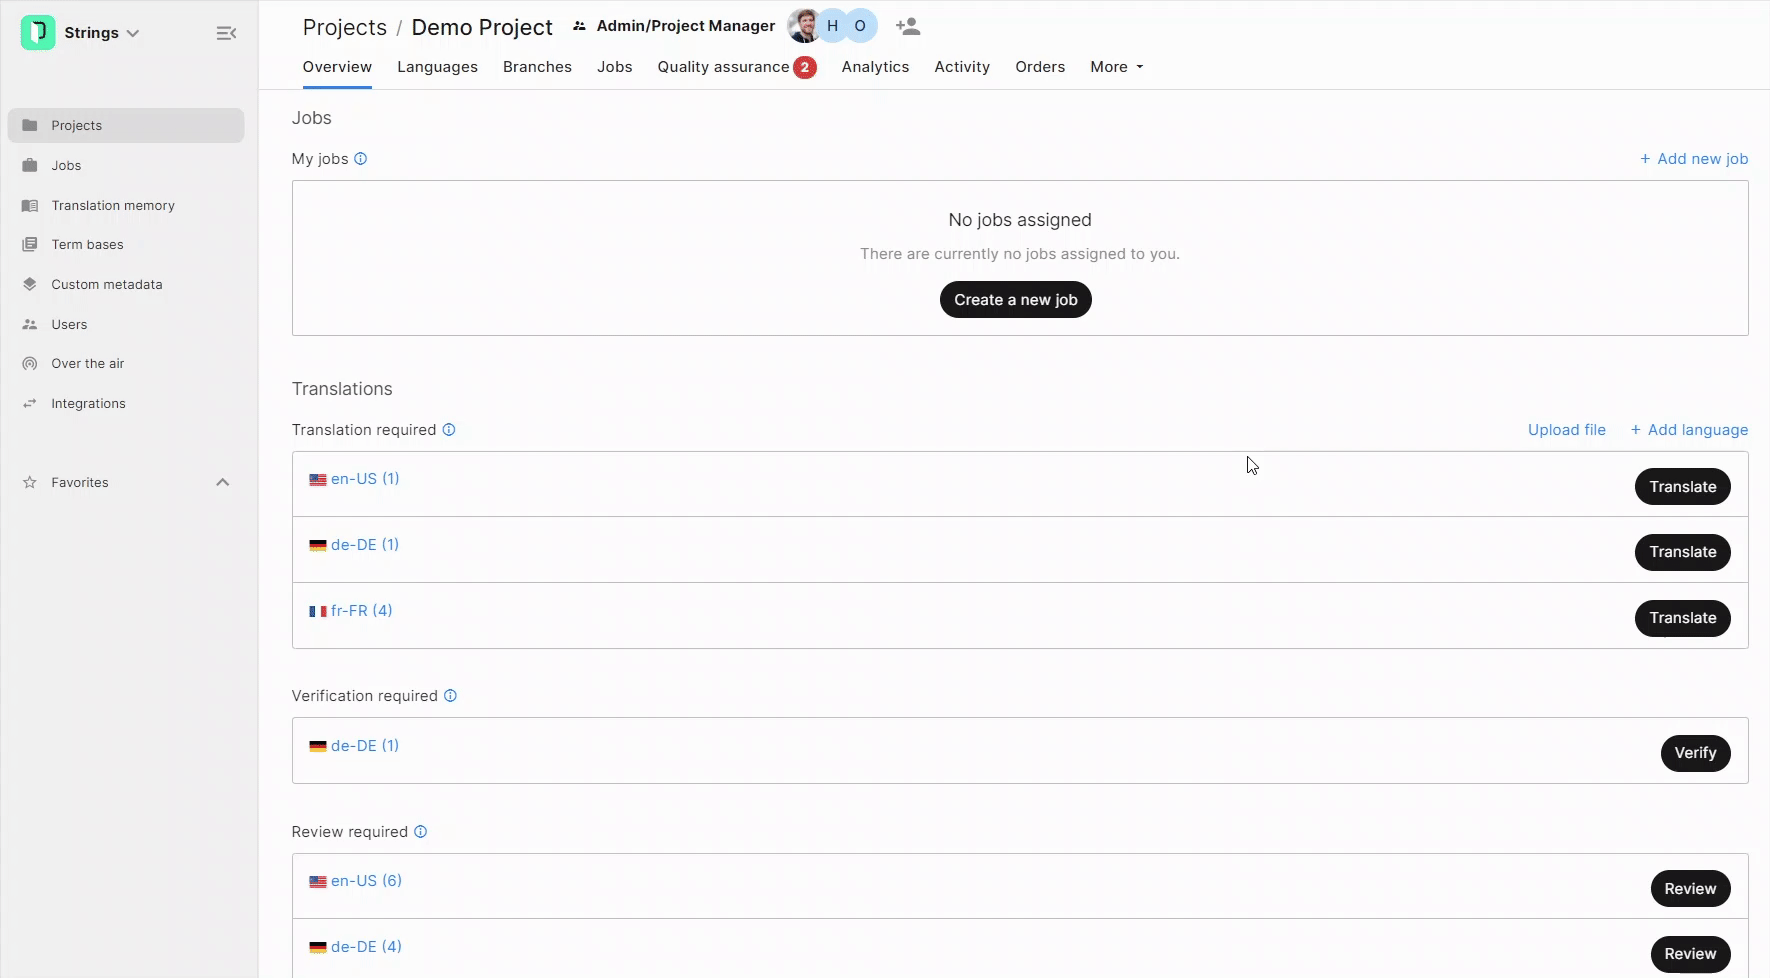Open the Strings workspace dropdown
1770x978 pixels.
pos(101,33)
